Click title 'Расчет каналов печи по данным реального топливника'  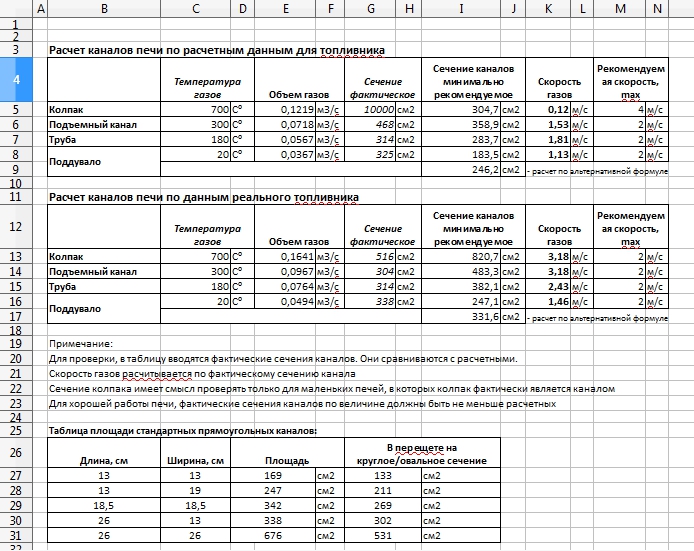204,197
